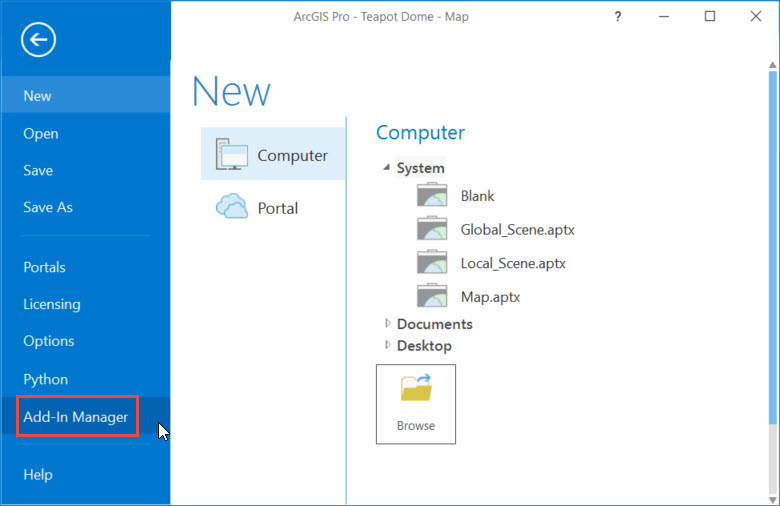This screenshot has width=780, height=506.
Task: Click the Map.aptx template icon
Action: point(432,296)
